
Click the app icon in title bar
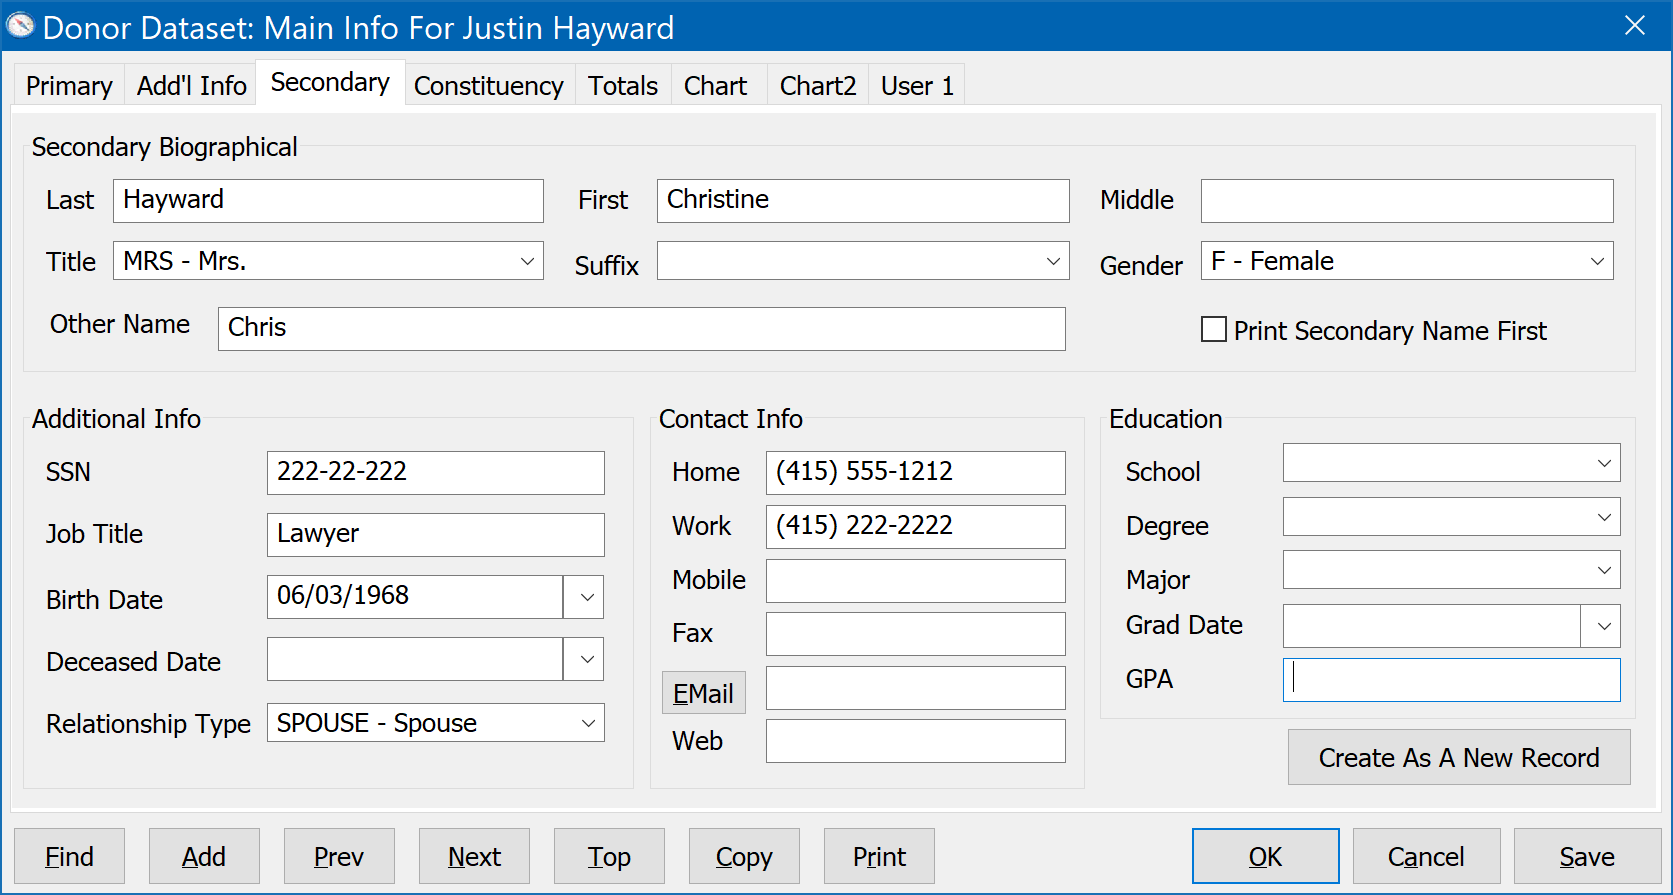[x=20, y=26]
